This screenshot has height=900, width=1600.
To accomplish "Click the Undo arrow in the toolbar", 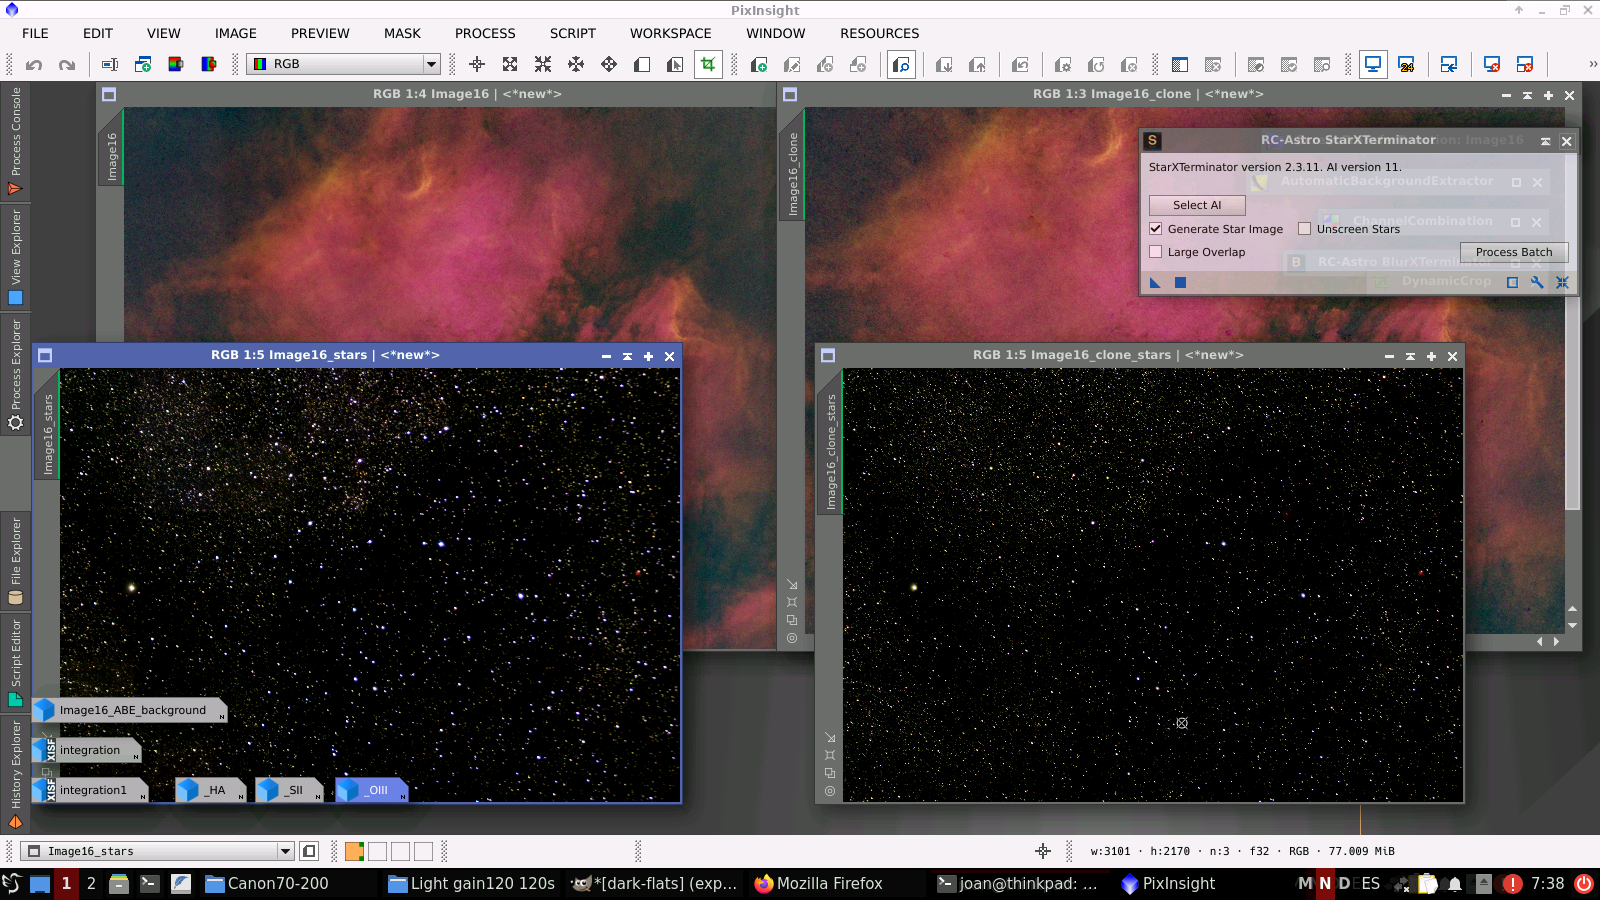I will 34,65.
